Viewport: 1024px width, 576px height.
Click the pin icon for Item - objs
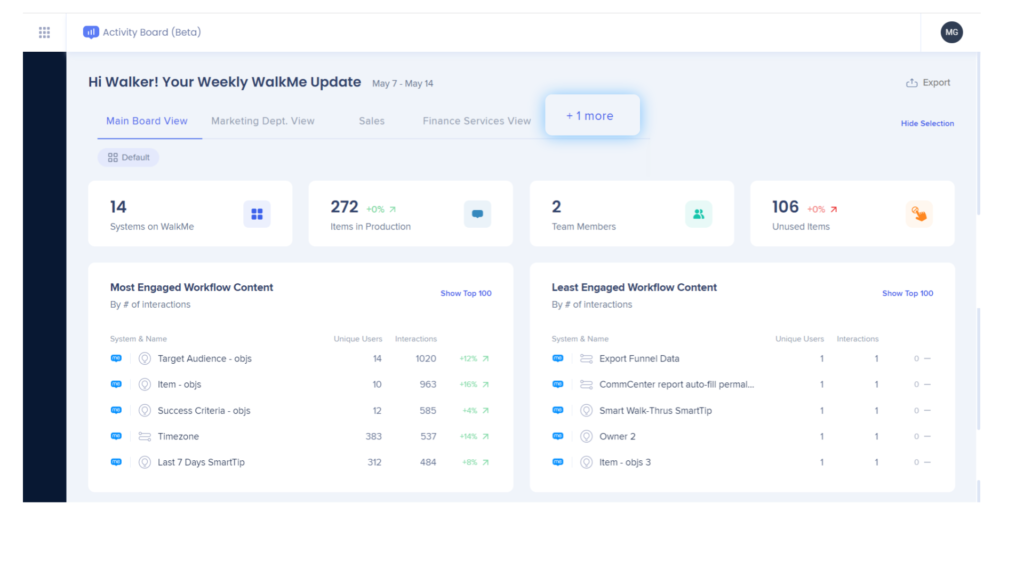coord(144,385)
